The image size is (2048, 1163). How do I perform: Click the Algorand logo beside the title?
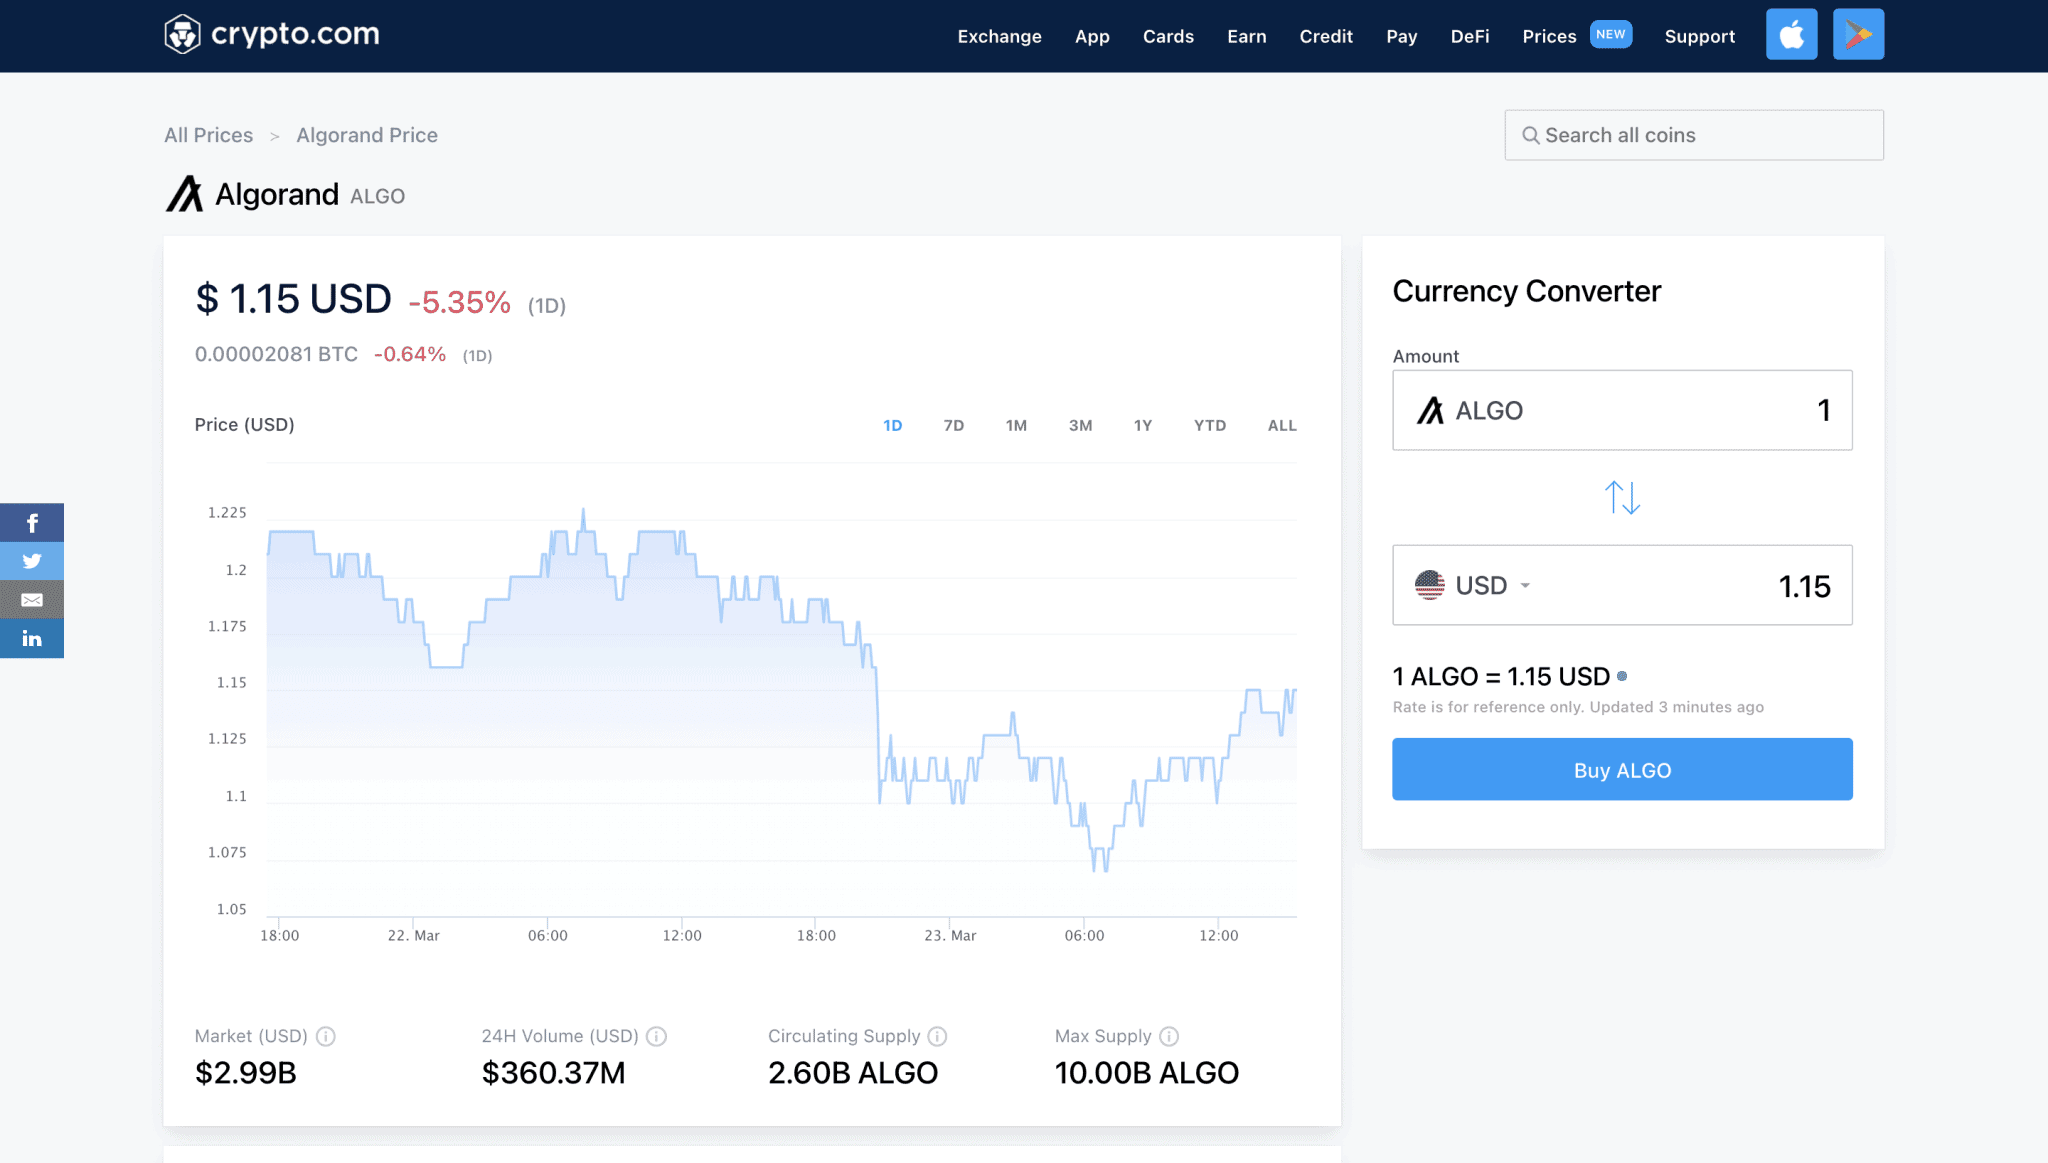(x=184, y=194)
